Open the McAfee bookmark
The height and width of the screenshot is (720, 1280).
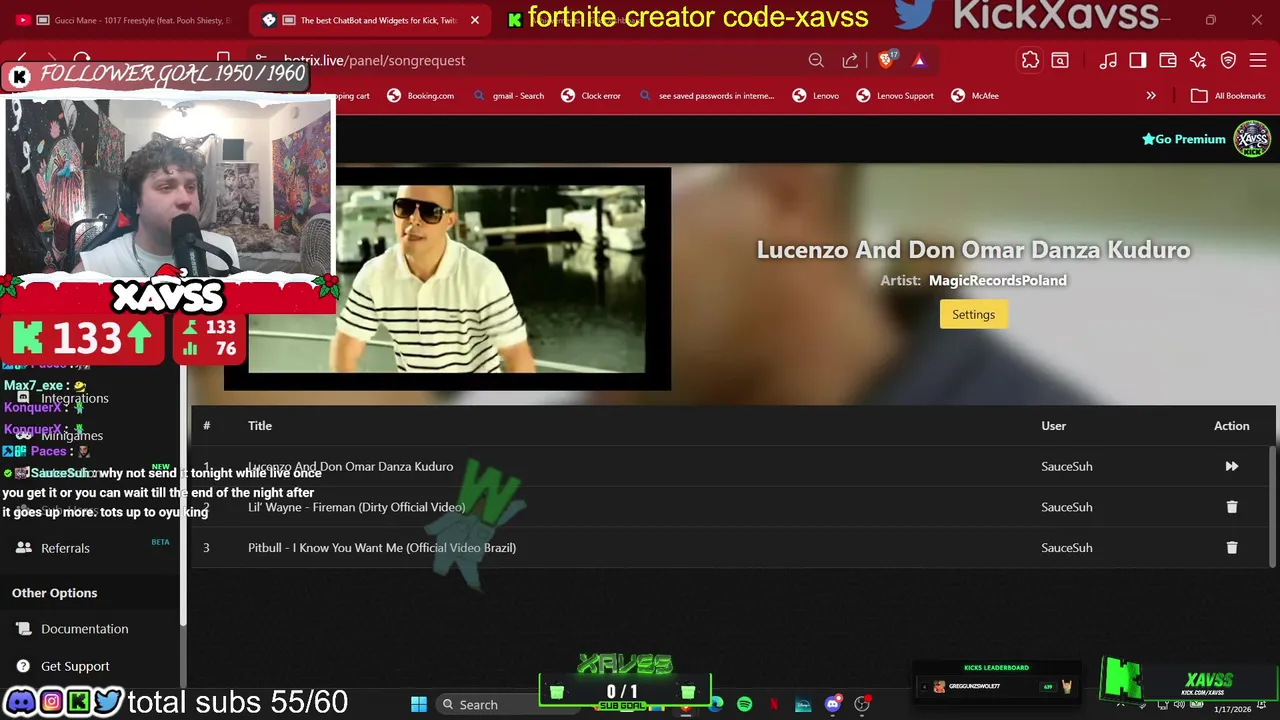(975, 96)
